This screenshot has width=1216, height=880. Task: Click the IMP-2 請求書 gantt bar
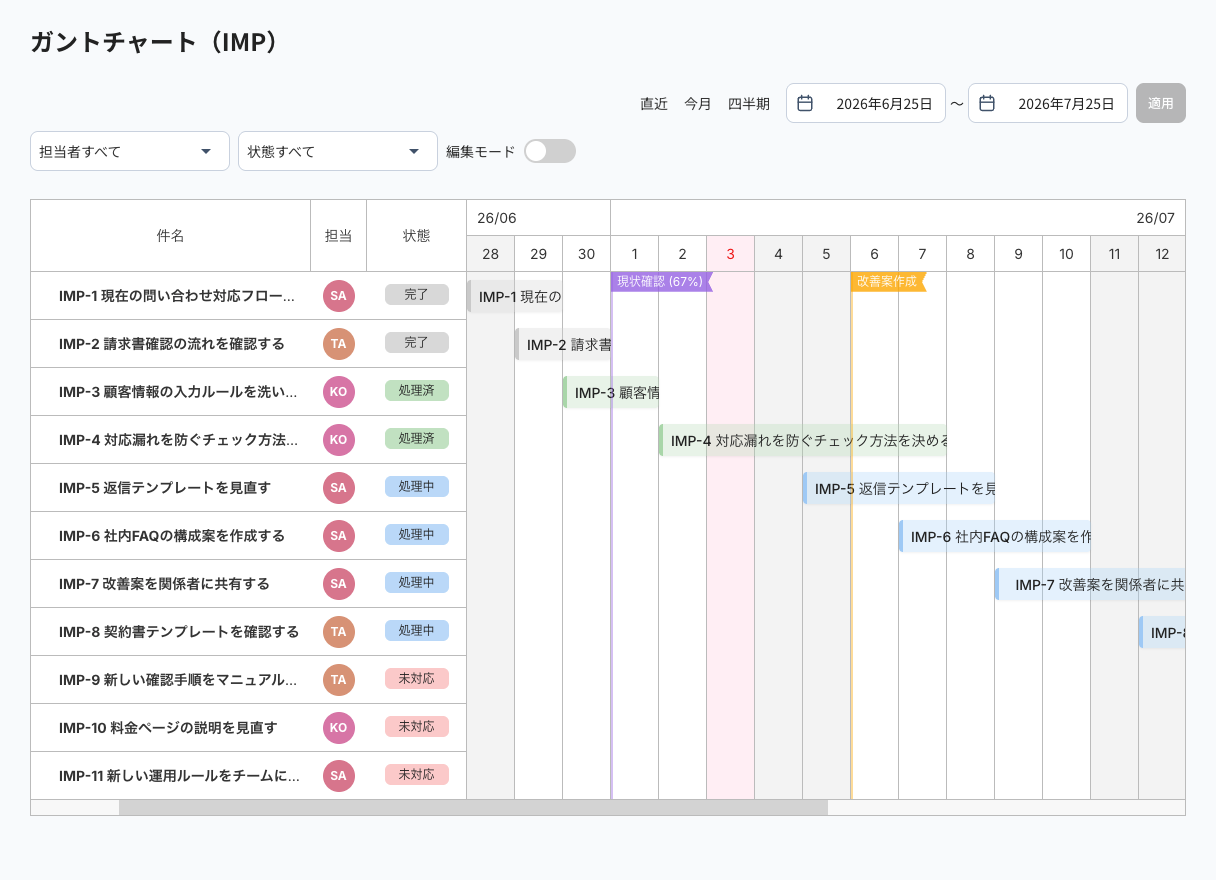pos(563,344)
